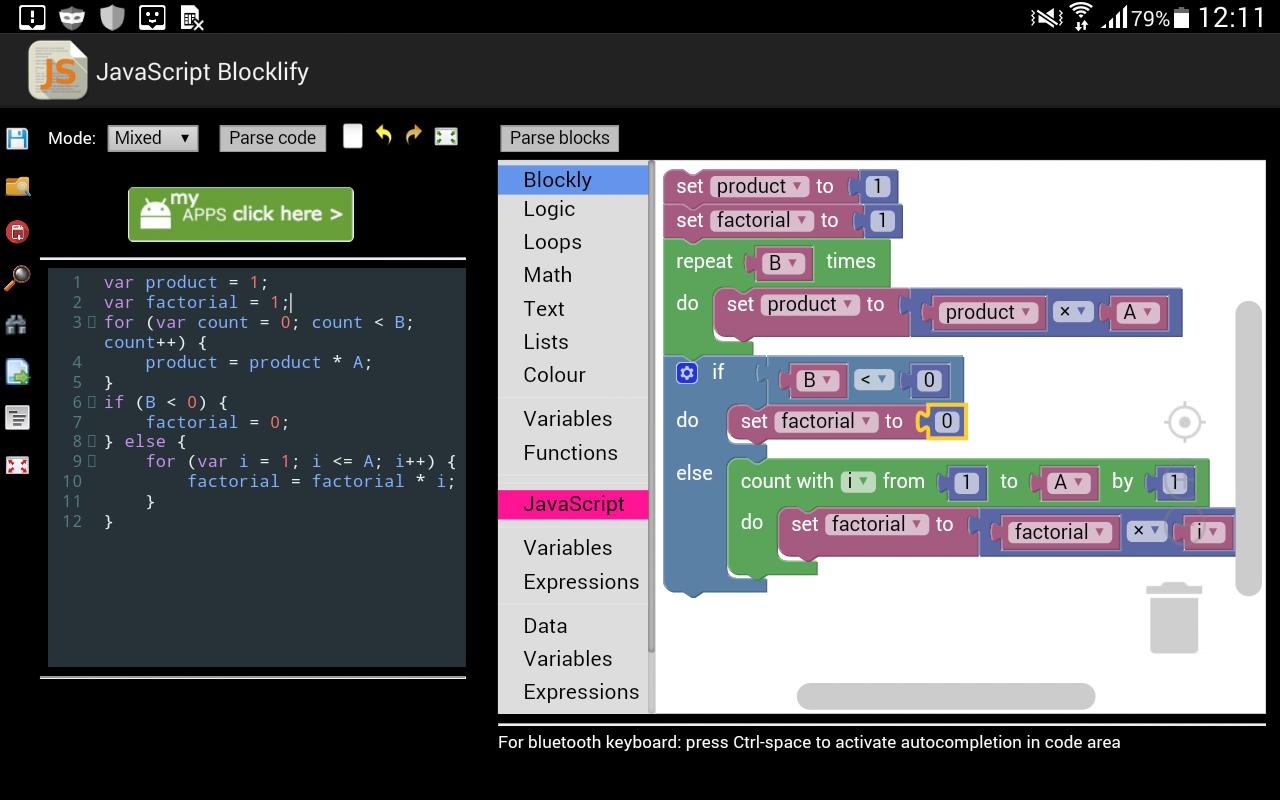This screenshot has height=800, width=1280.
Task: Click the green fullscreen expand icon
Action: (446, 136)
